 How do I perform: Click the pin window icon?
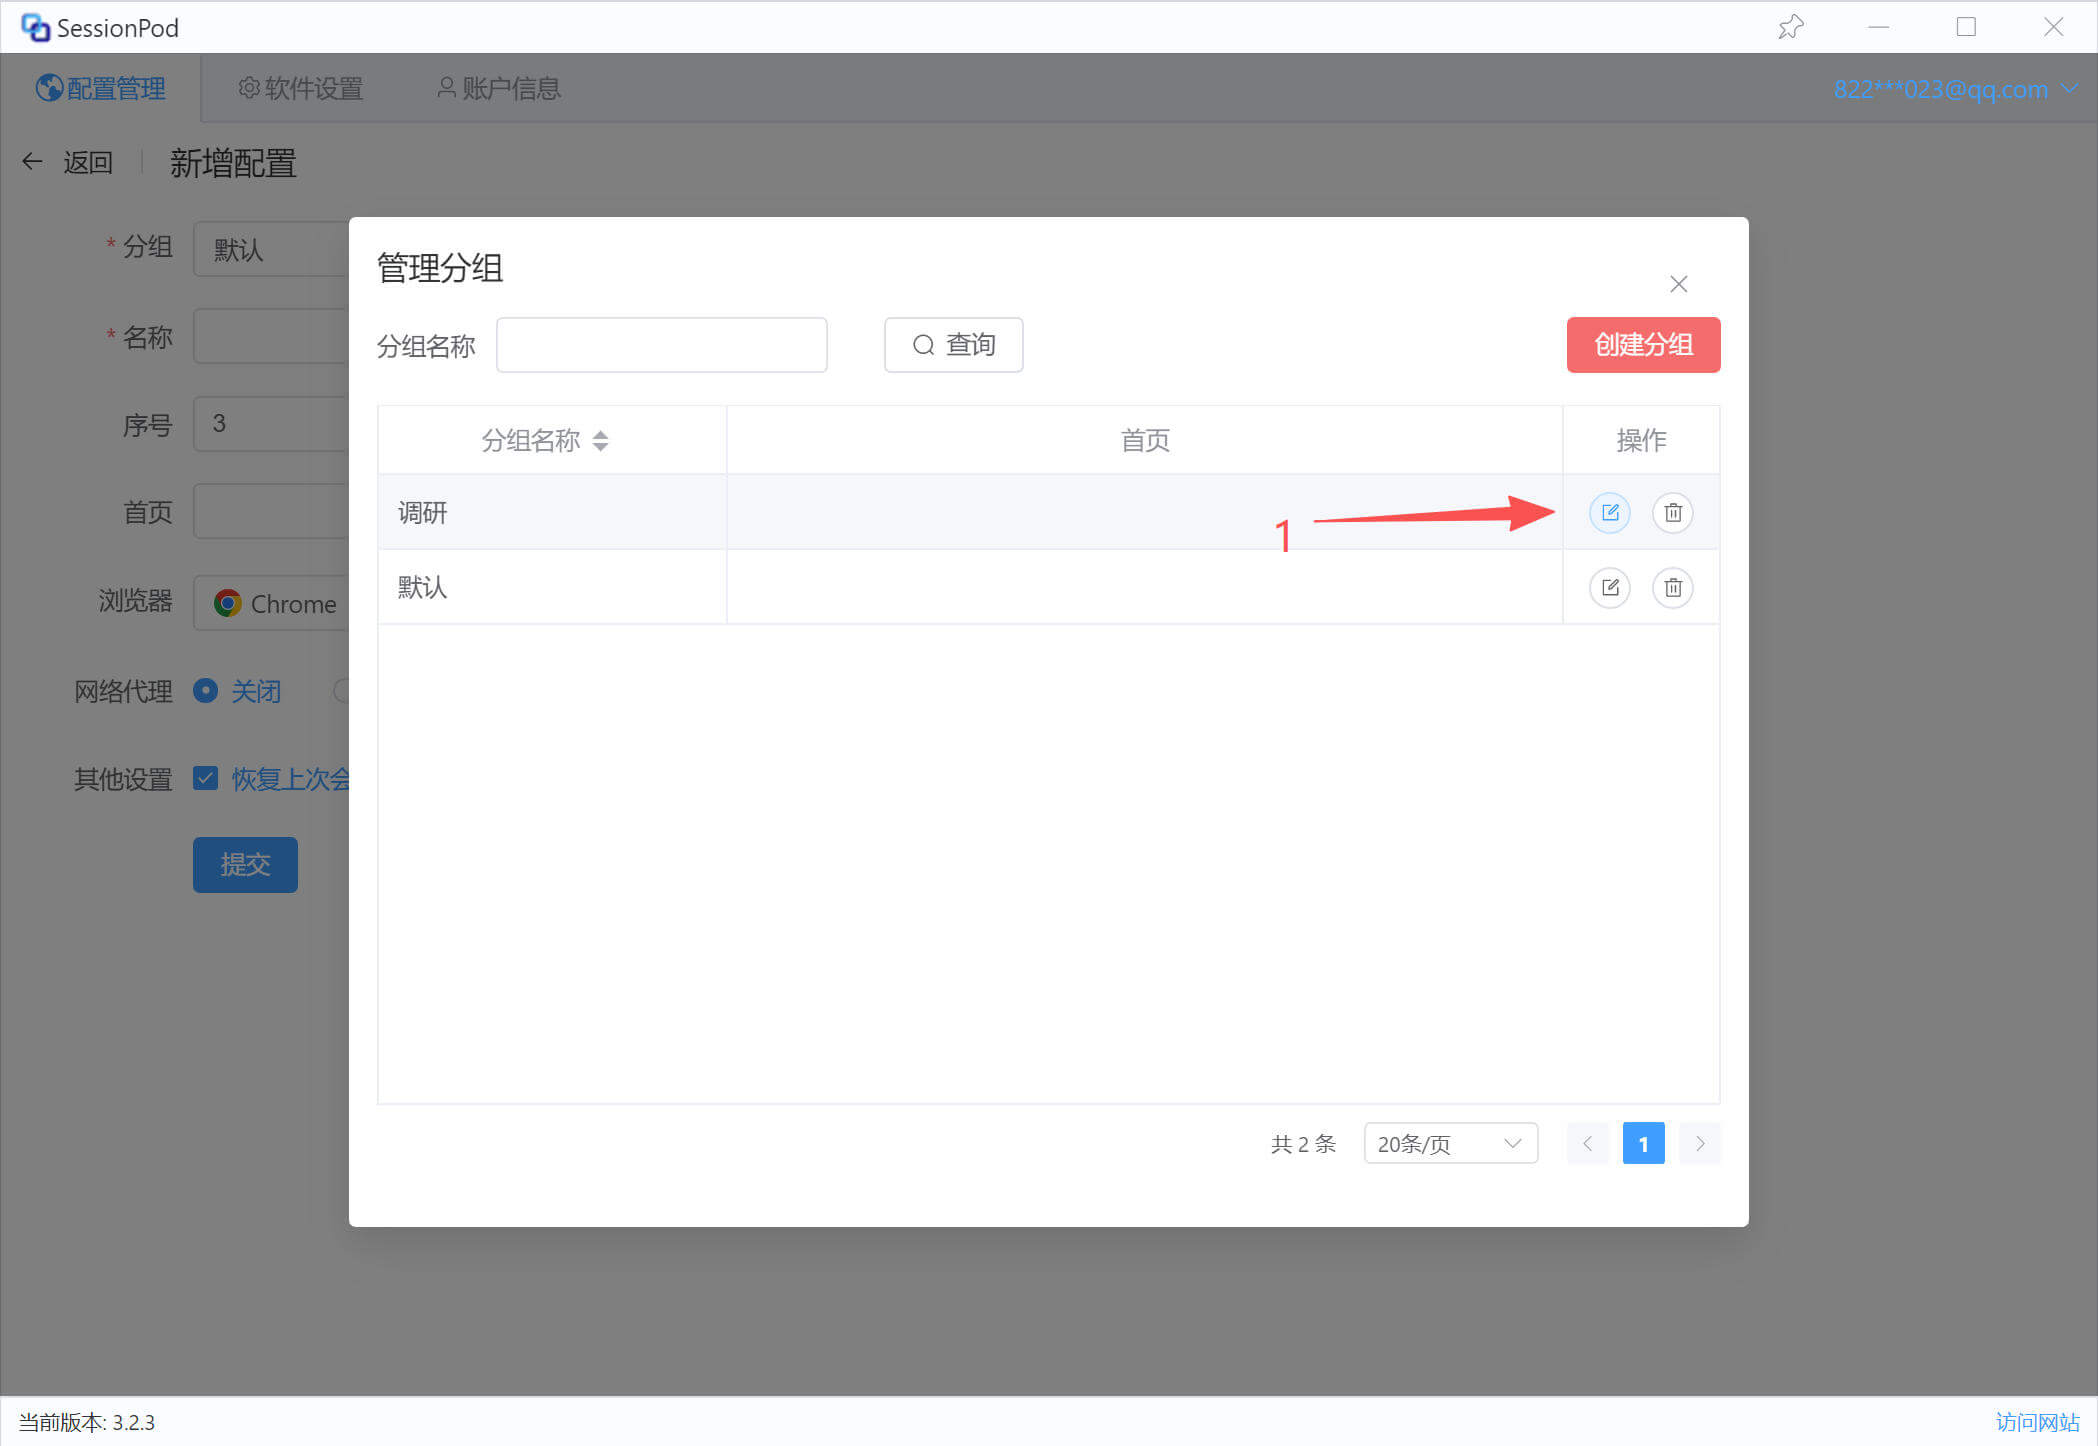click(1790, 27)
